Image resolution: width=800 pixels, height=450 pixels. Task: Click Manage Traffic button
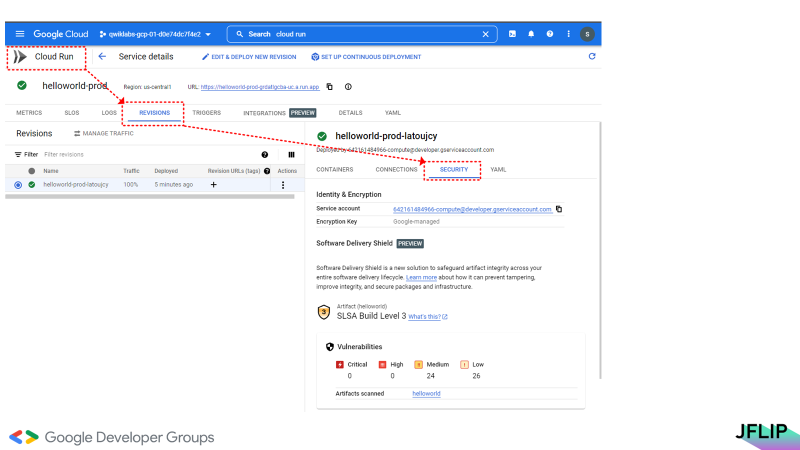tap(104, 134)
